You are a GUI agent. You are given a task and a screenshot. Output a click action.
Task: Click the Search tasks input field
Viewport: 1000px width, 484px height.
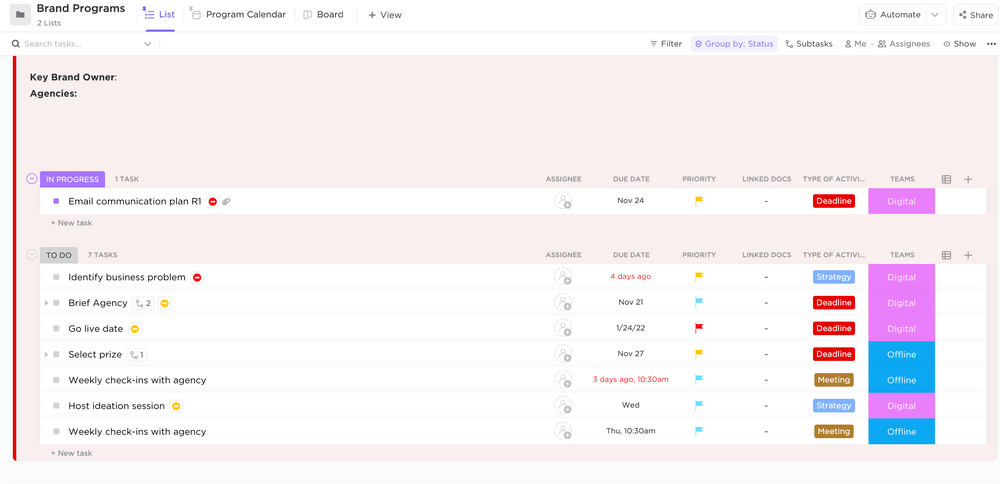(80, 44)
